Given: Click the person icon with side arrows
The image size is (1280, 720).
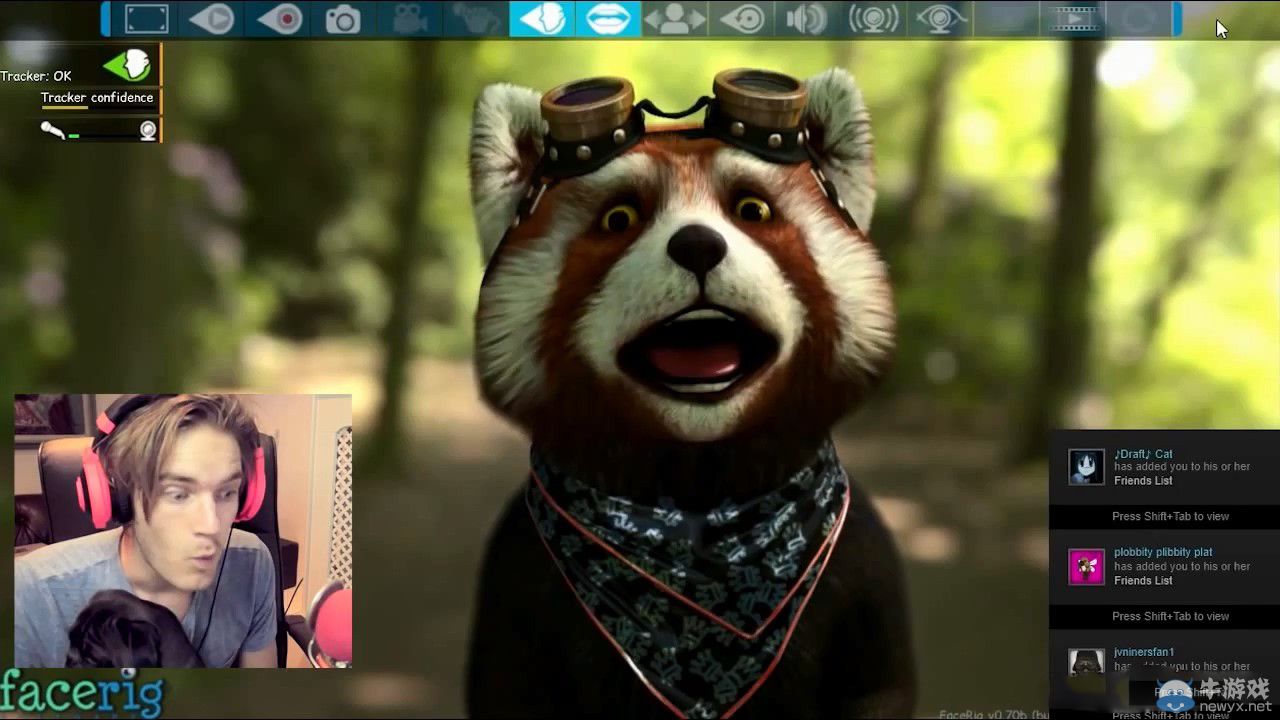Looking at the screenshot, I should coord(674,19).
